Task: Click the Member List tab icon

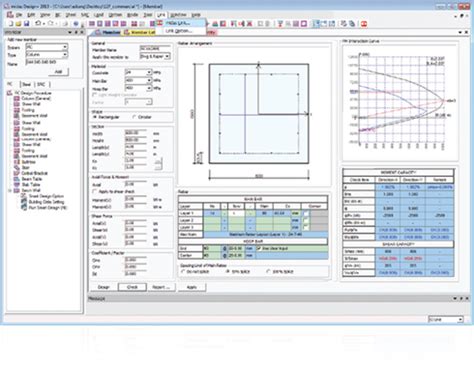Action: point(127,32)
